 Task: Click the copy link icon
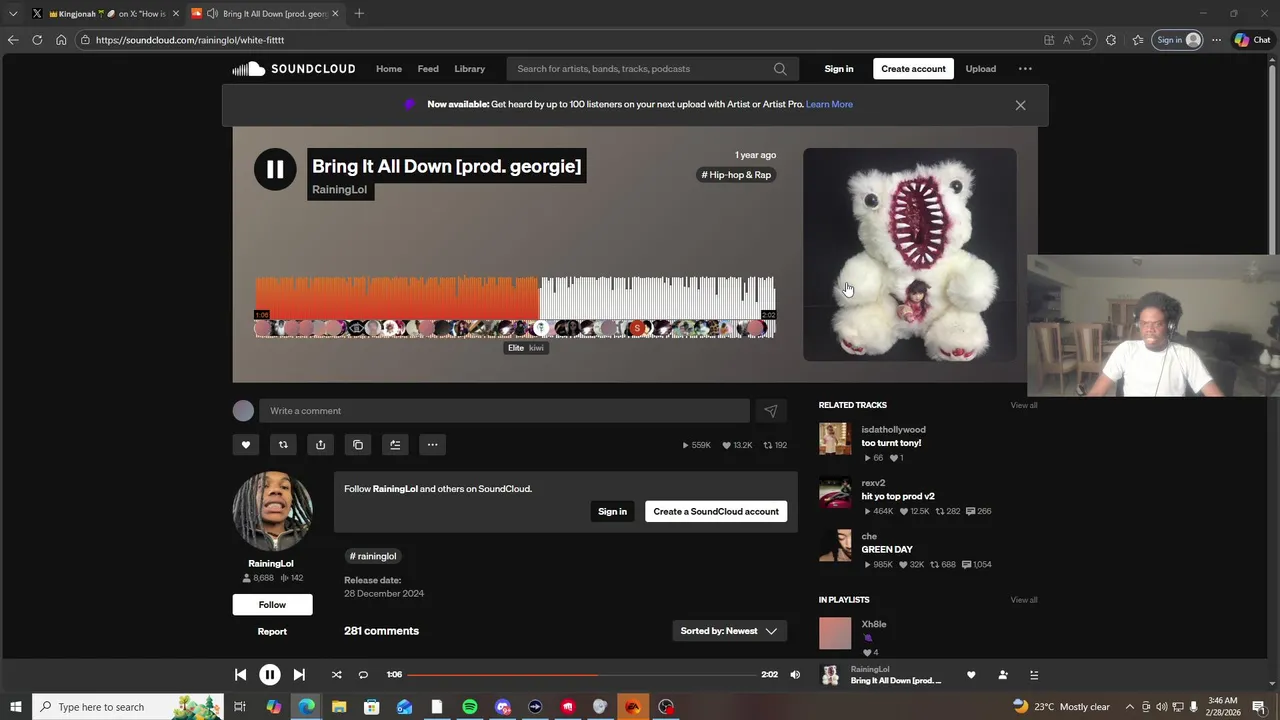click(358, 445)
